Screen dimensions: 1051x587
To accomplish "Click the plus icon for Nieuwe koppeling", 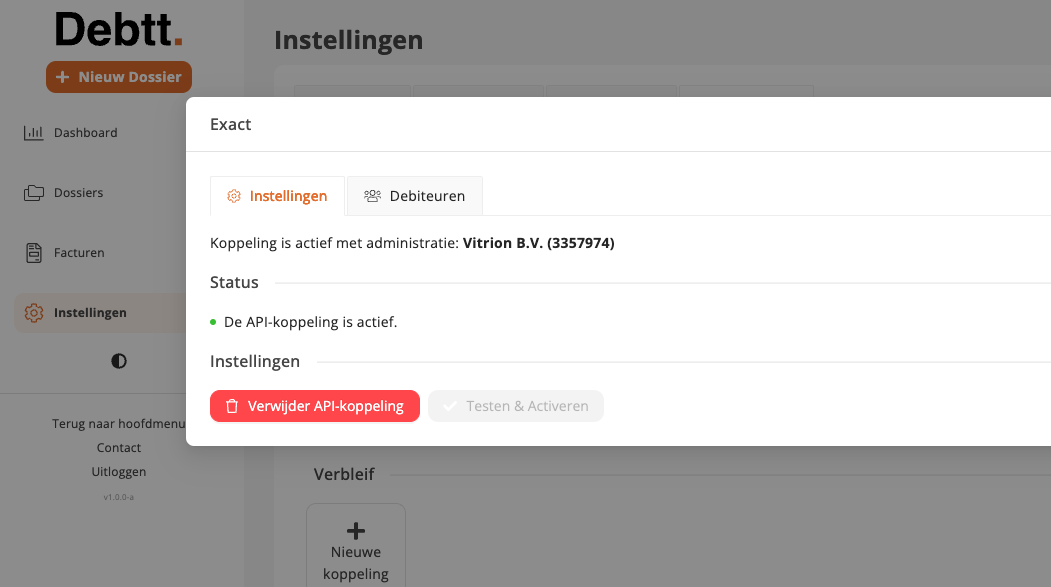I will click(x=356, y=531).
